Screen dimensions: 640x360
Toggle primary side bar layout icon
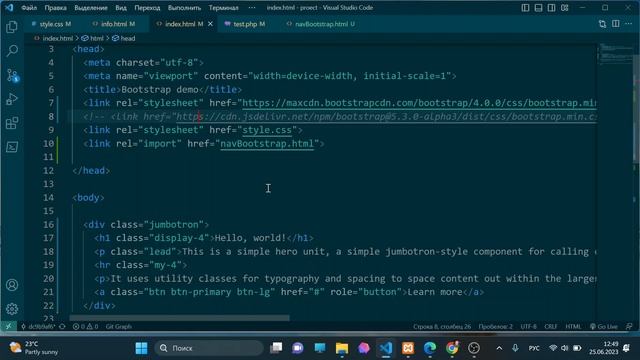[x=525, y=8]
